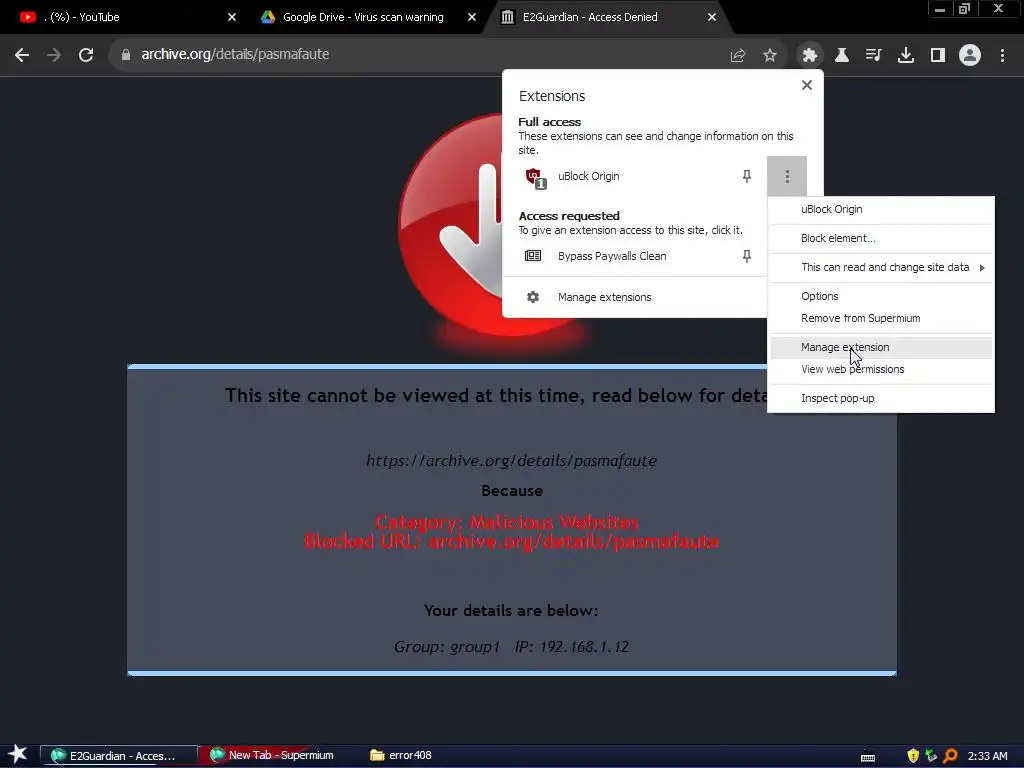Close the YouTube tab
This screenshot has height=768, width=1024.
point(232,17)
